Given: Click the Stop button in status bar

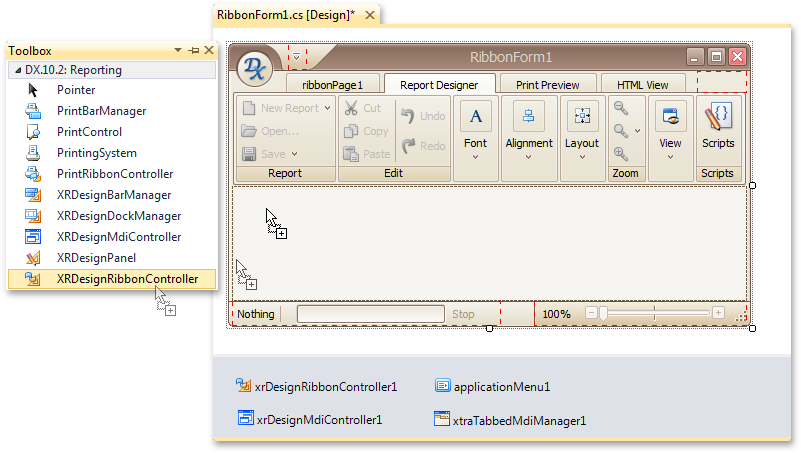Looking at the screenshot, I should coord(463,314).
